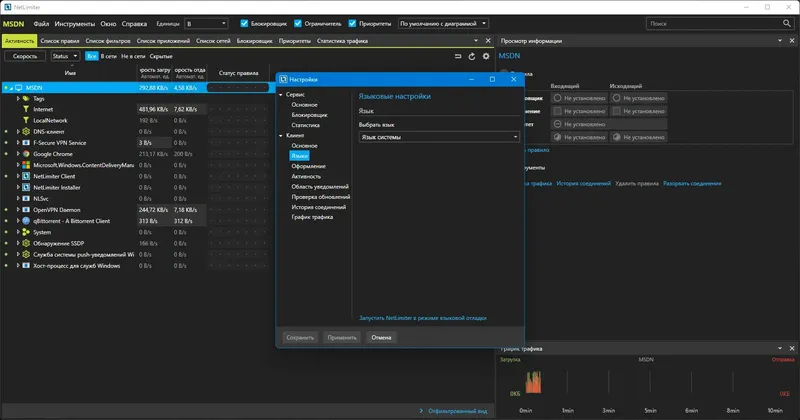Viewport: 800px width, 420px height.
Task: Expand the Tags tree node
Action: (18, 99)
